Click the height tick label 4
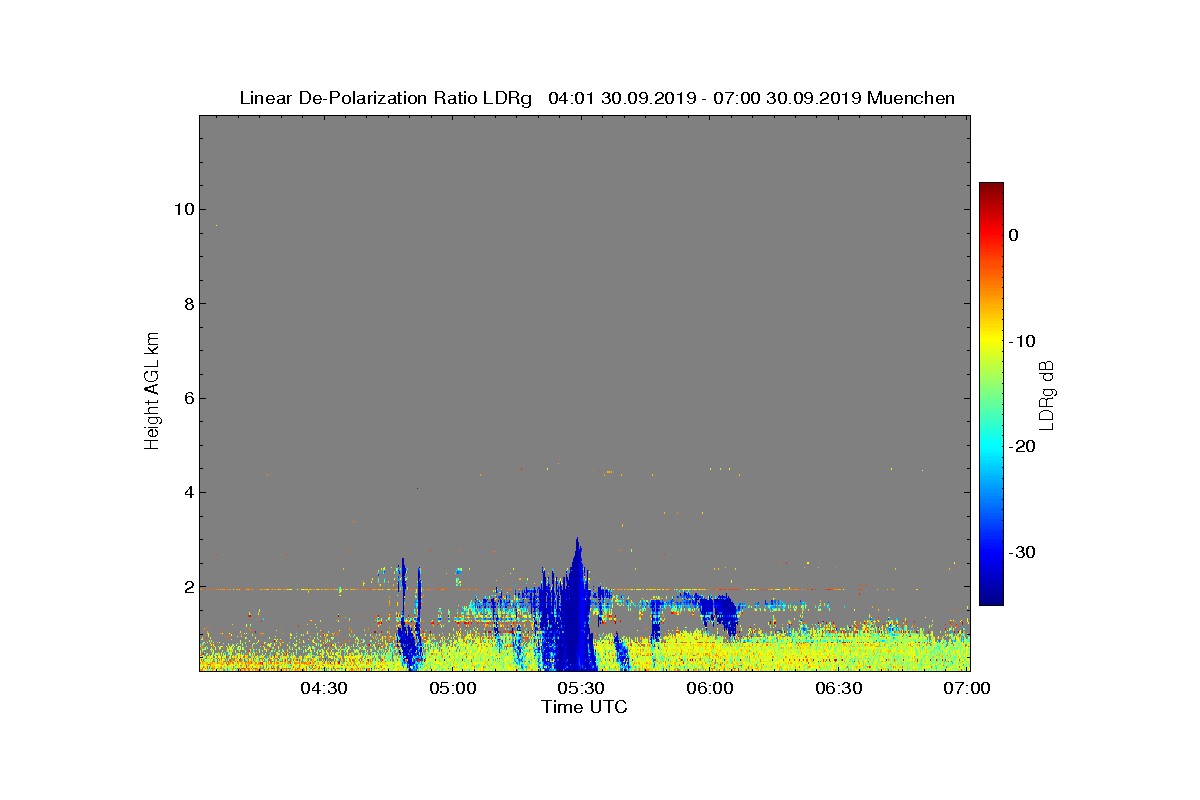1200x800 pixels. click(187, 492)
